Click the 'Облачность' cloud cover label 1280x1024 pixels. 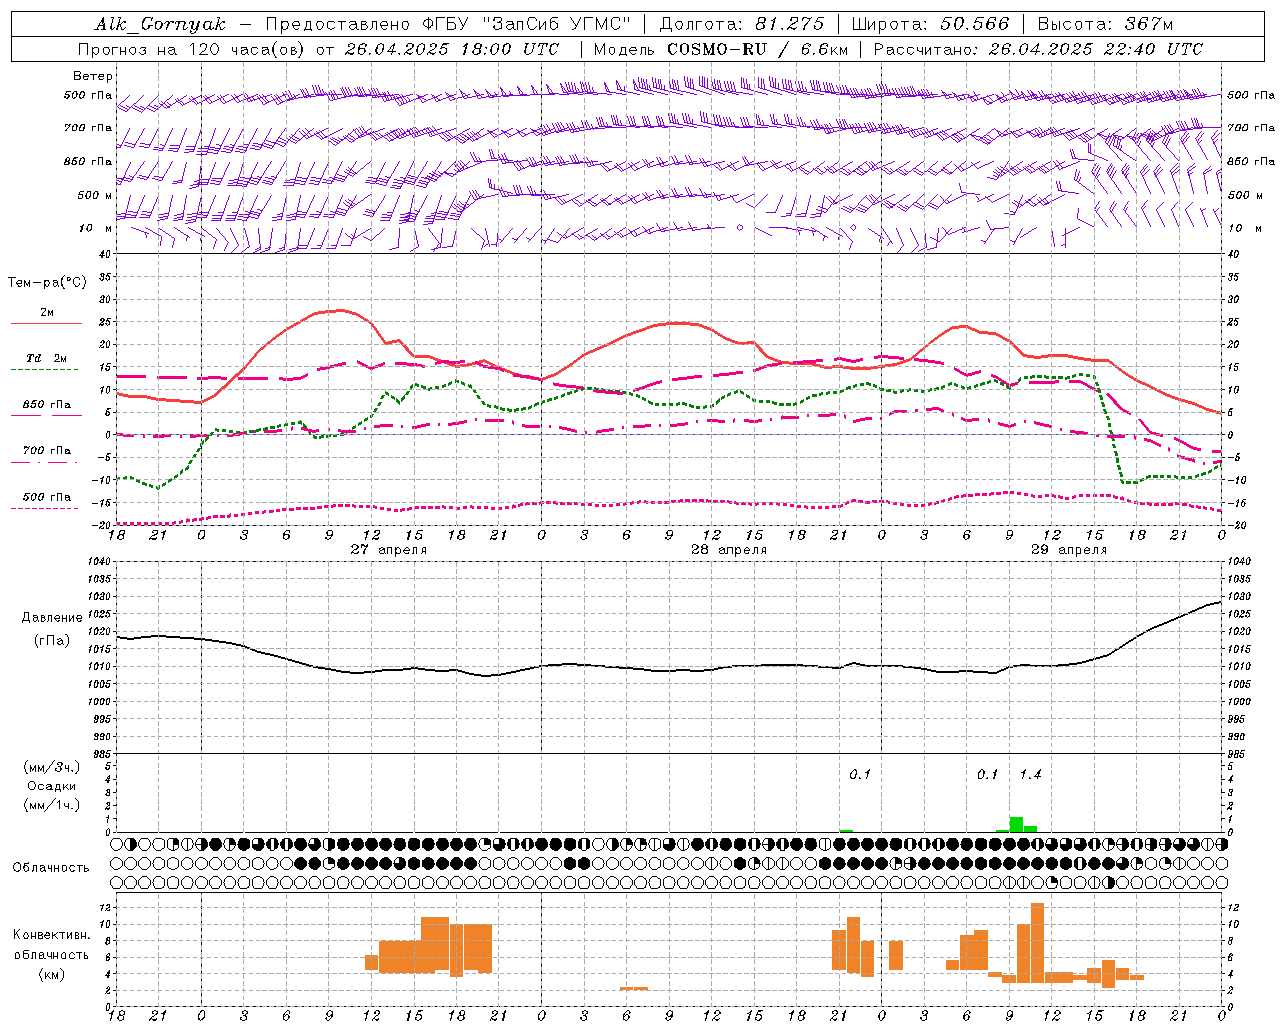(51, 868)
